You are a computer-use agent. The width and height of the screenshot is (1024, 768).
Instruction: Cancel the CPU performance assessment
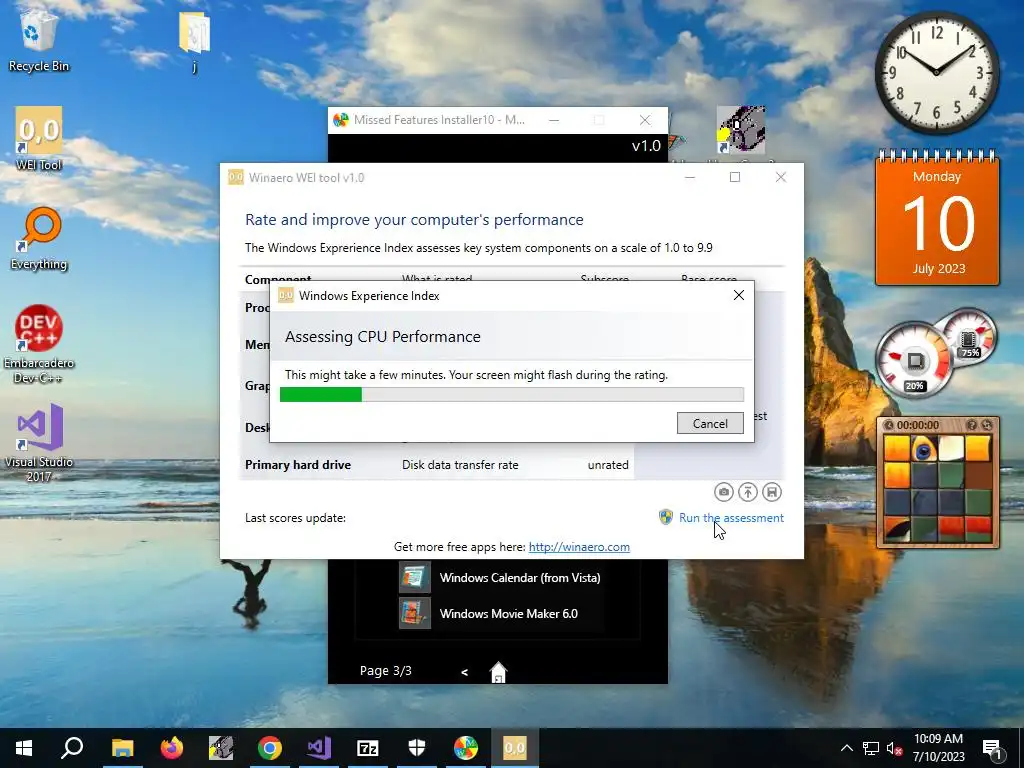coord(710,423)
